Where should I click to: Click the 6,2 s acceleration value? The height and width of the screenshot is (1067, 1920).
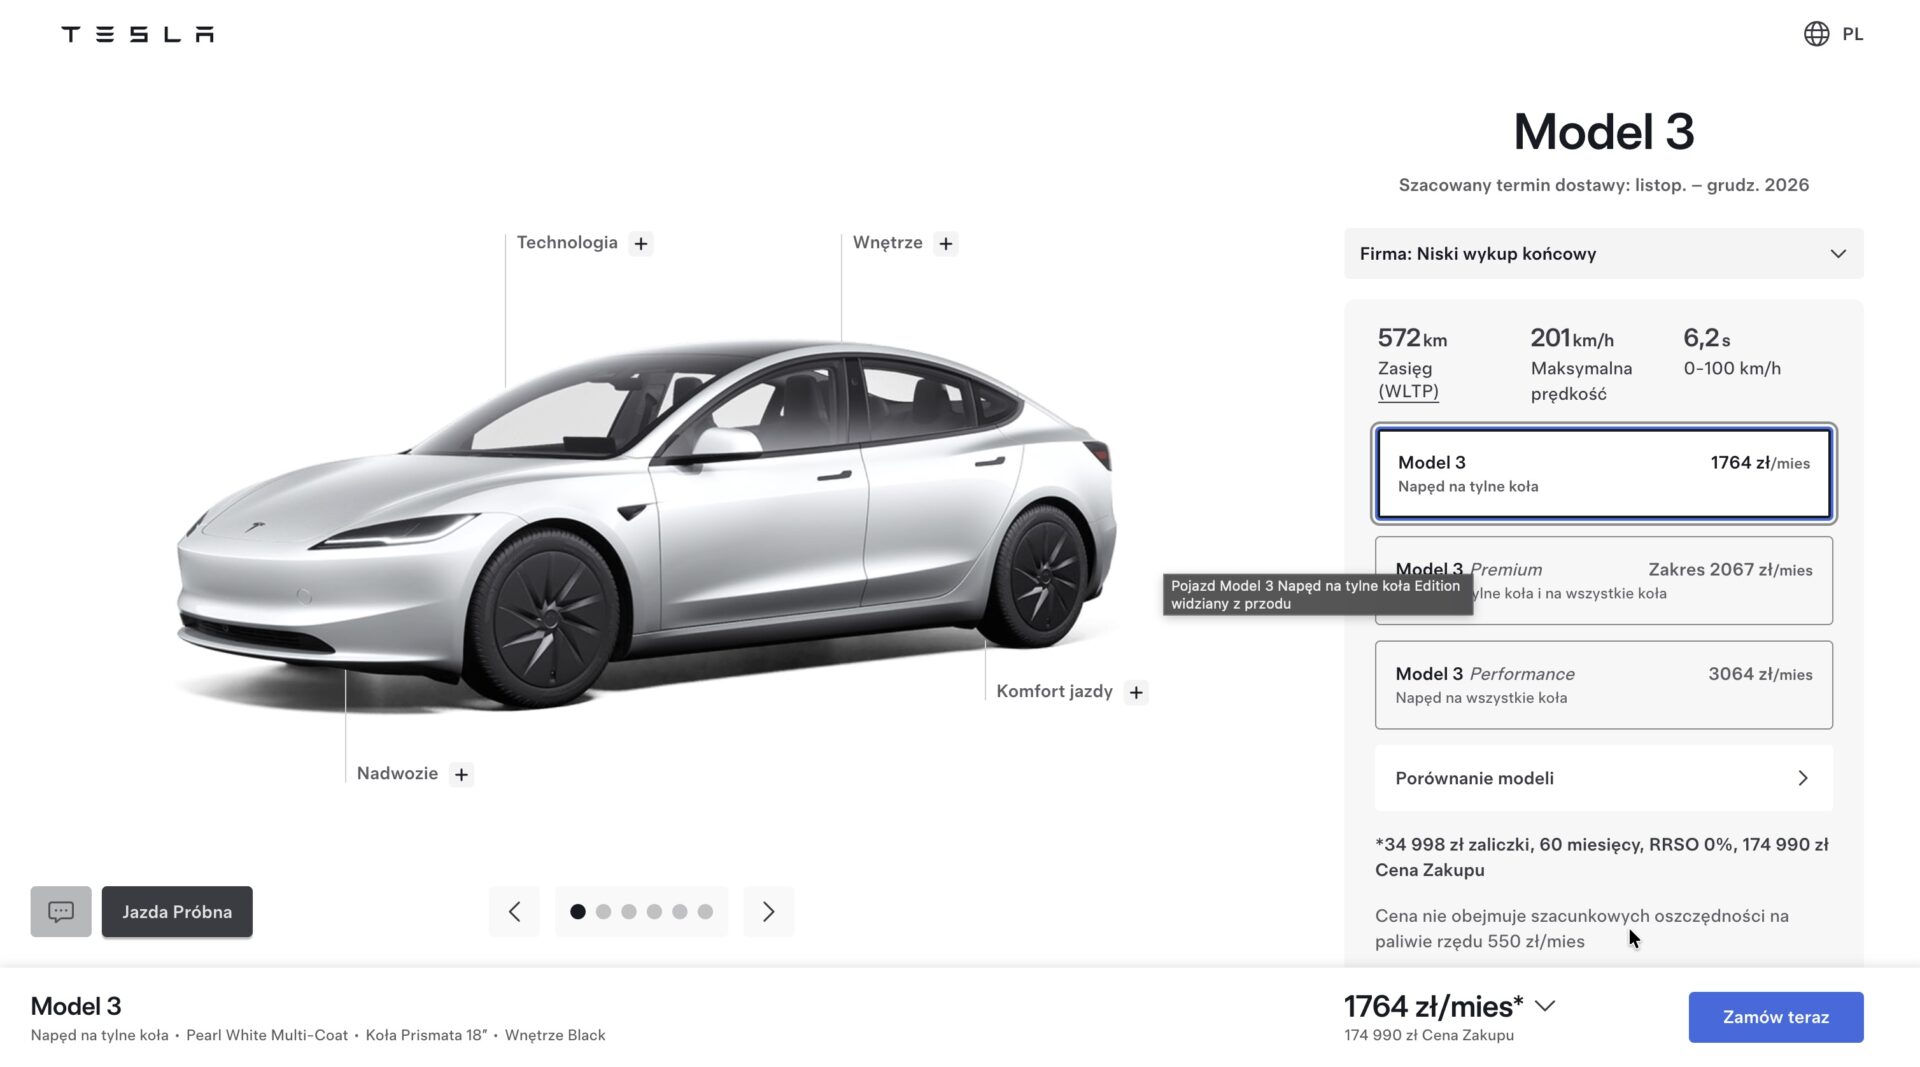[x=1707, y=338]
